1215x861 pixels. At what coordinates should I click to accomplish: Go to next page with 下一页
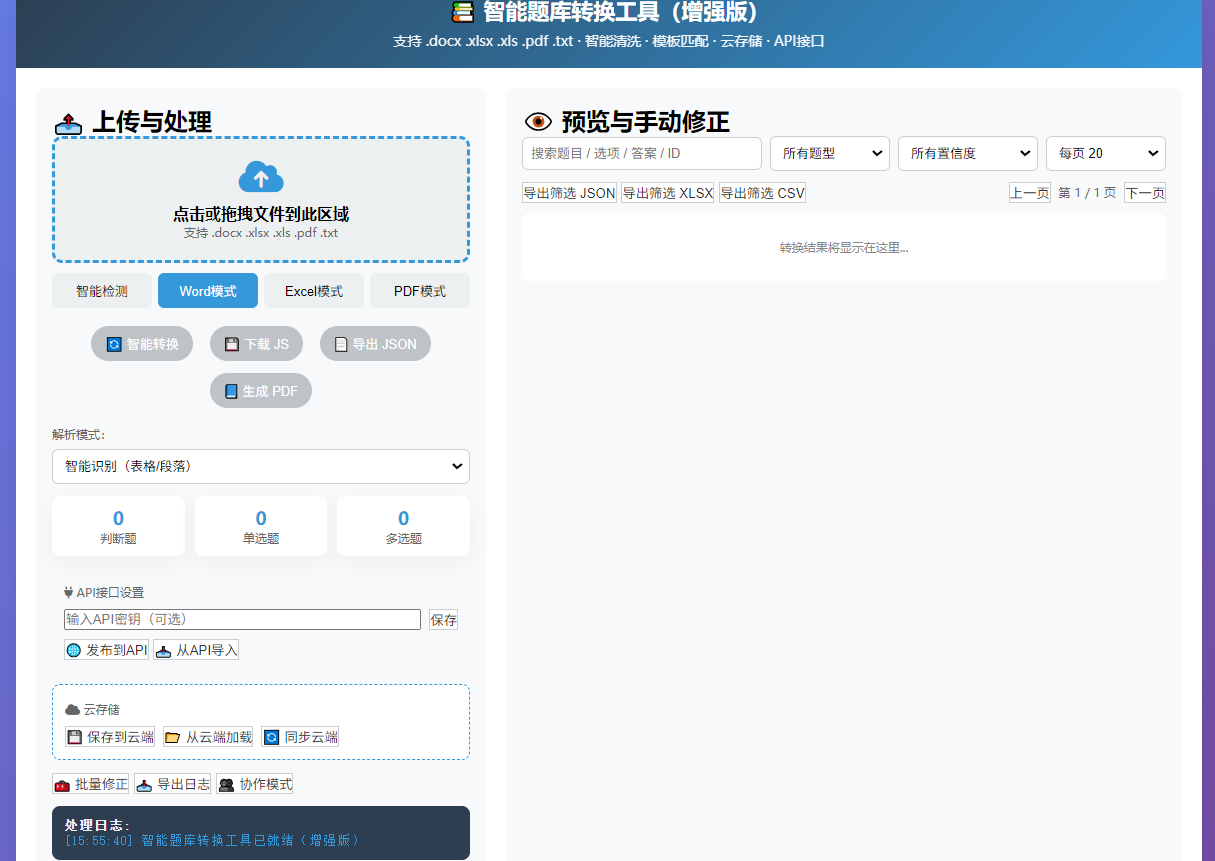click(1144, 192)
